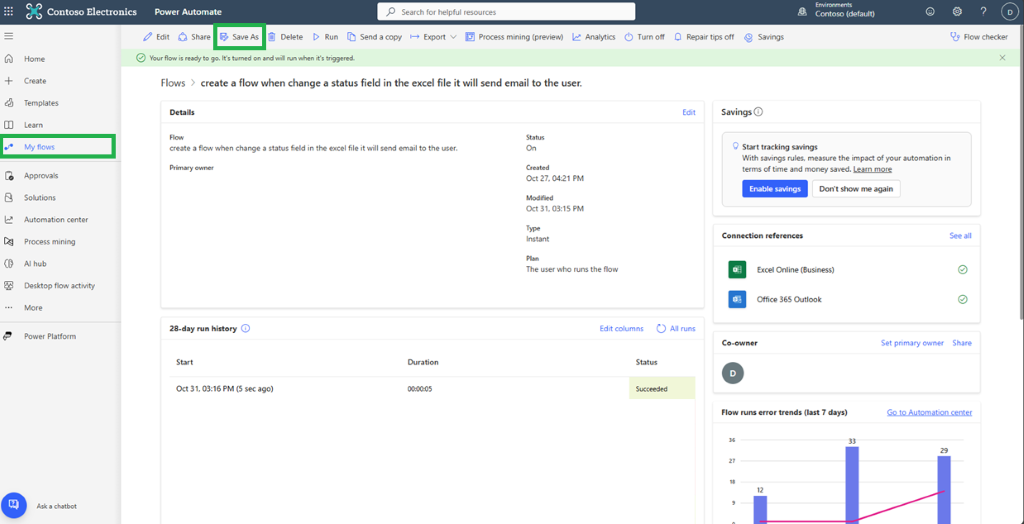Open Savings from the toolbar
Image resolution: width=1024 pixels, height=524 pixels.
[x=763, y=37]
